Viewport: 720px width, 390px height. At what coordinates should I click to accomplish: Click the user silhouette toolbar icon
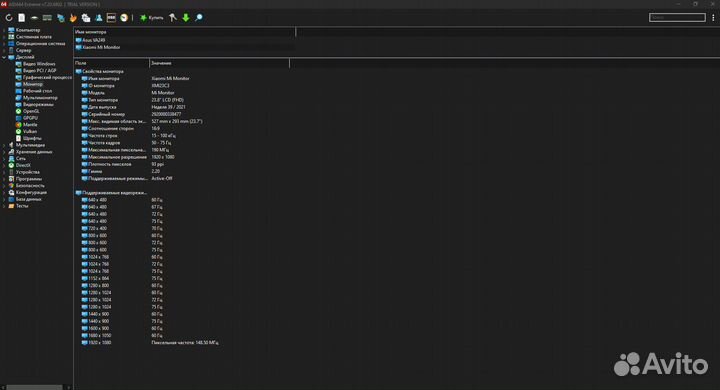tap(99, 18)
